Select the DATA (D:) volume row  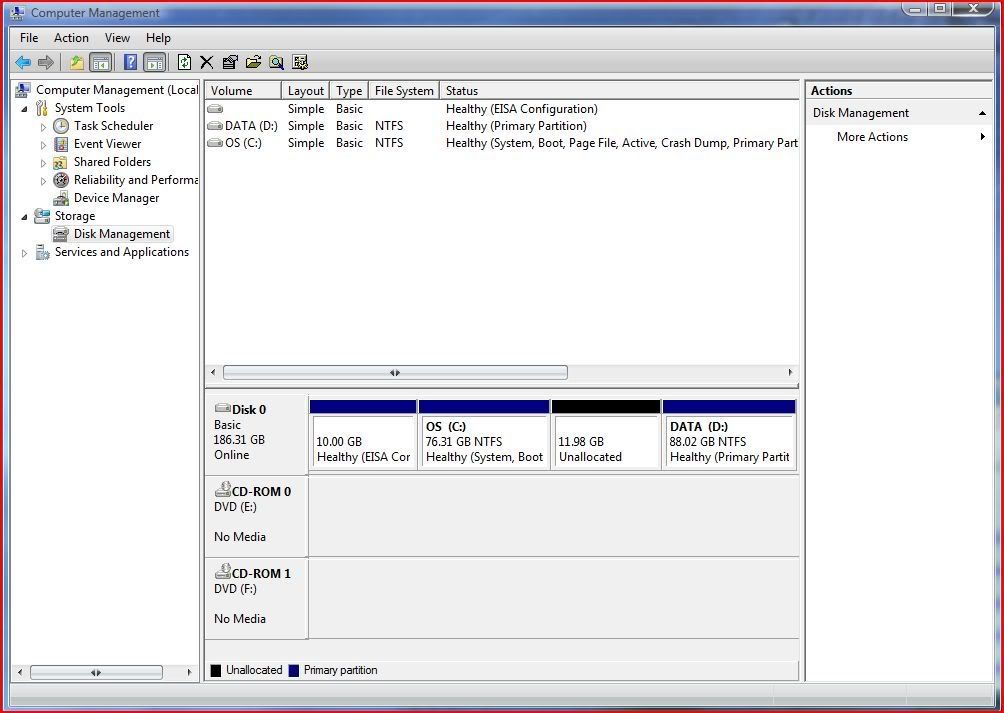click(x=502, y=126)
